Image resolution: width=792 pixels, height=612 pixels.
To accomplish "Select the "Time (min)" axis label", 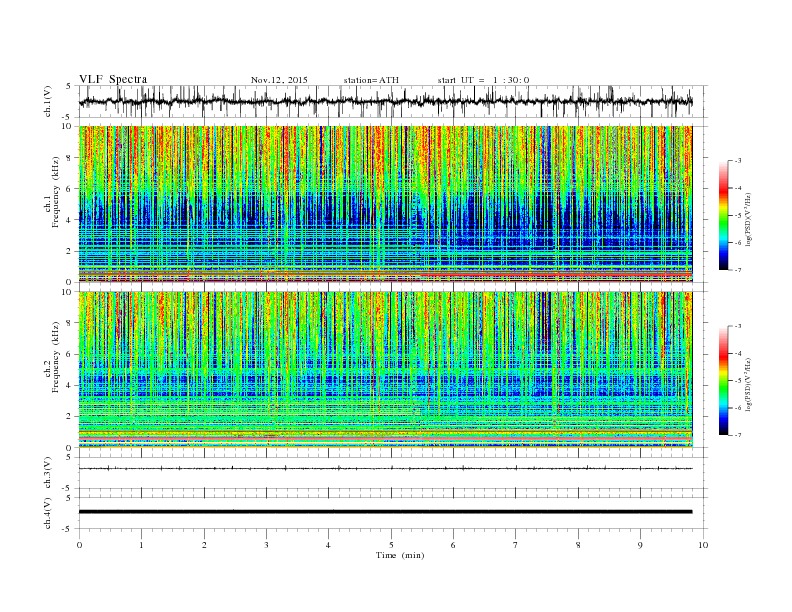I will click(x=400, y=555).
